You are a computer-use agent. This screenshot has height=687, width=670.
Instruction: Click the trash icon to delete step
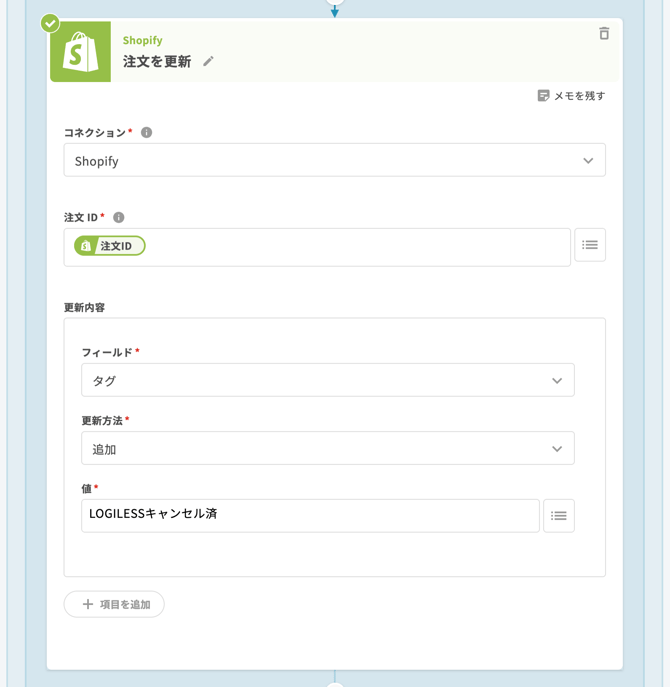tap(604, 34)
